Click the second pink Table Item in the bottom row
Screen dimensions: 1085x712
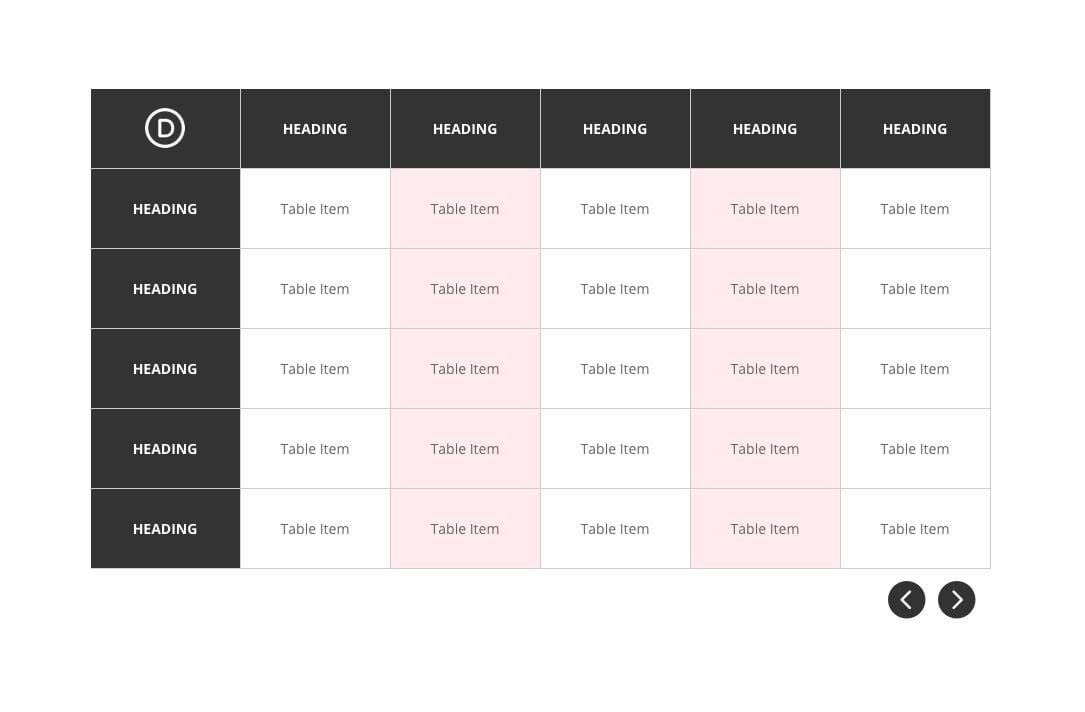765,529
